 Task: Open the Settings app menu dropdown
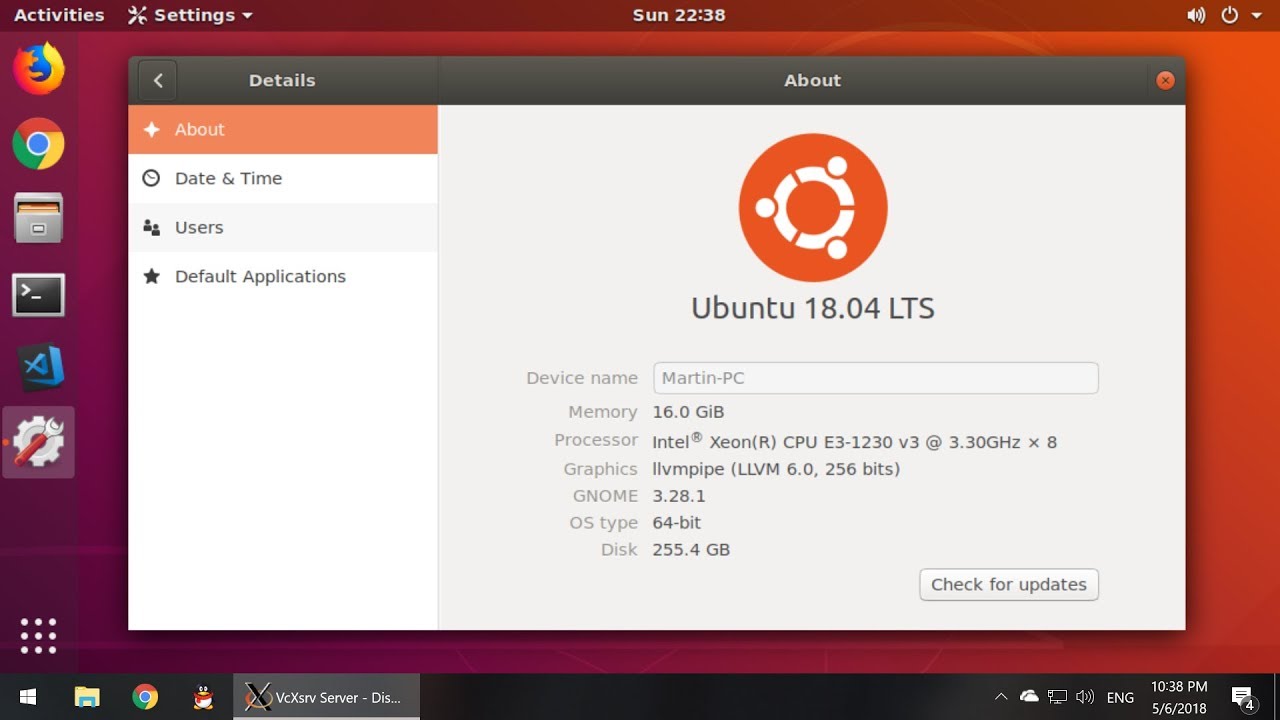coord(190,15)
